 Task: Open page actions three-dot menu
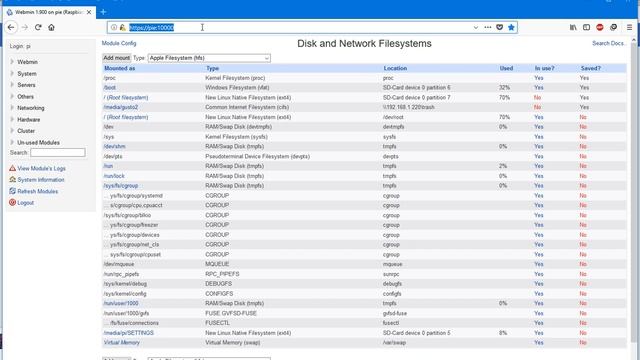tap(488, 27)
